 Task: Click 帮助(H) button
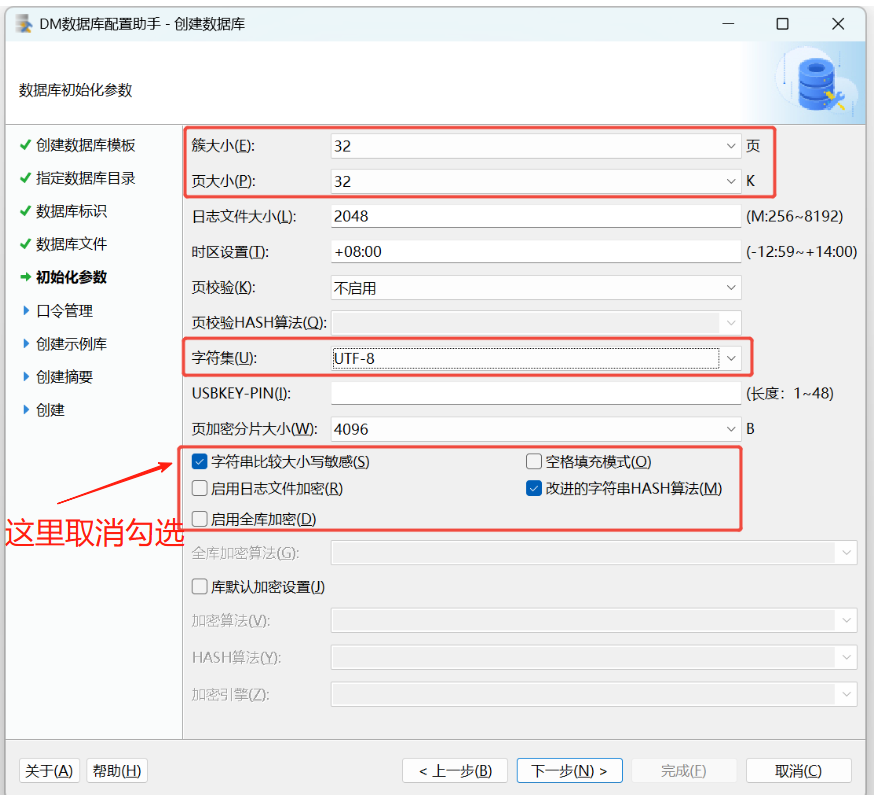coord(117,771)
